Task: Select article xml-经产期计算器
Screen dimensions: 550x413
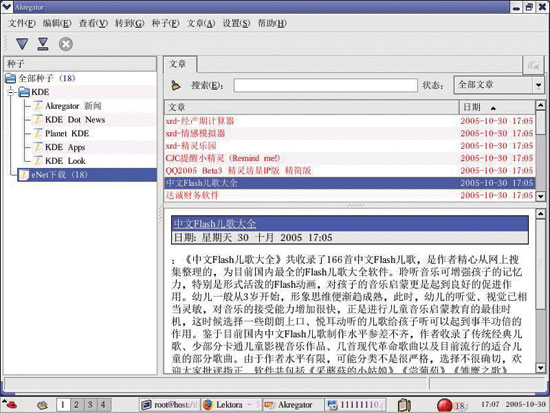Action: point(350,121)
